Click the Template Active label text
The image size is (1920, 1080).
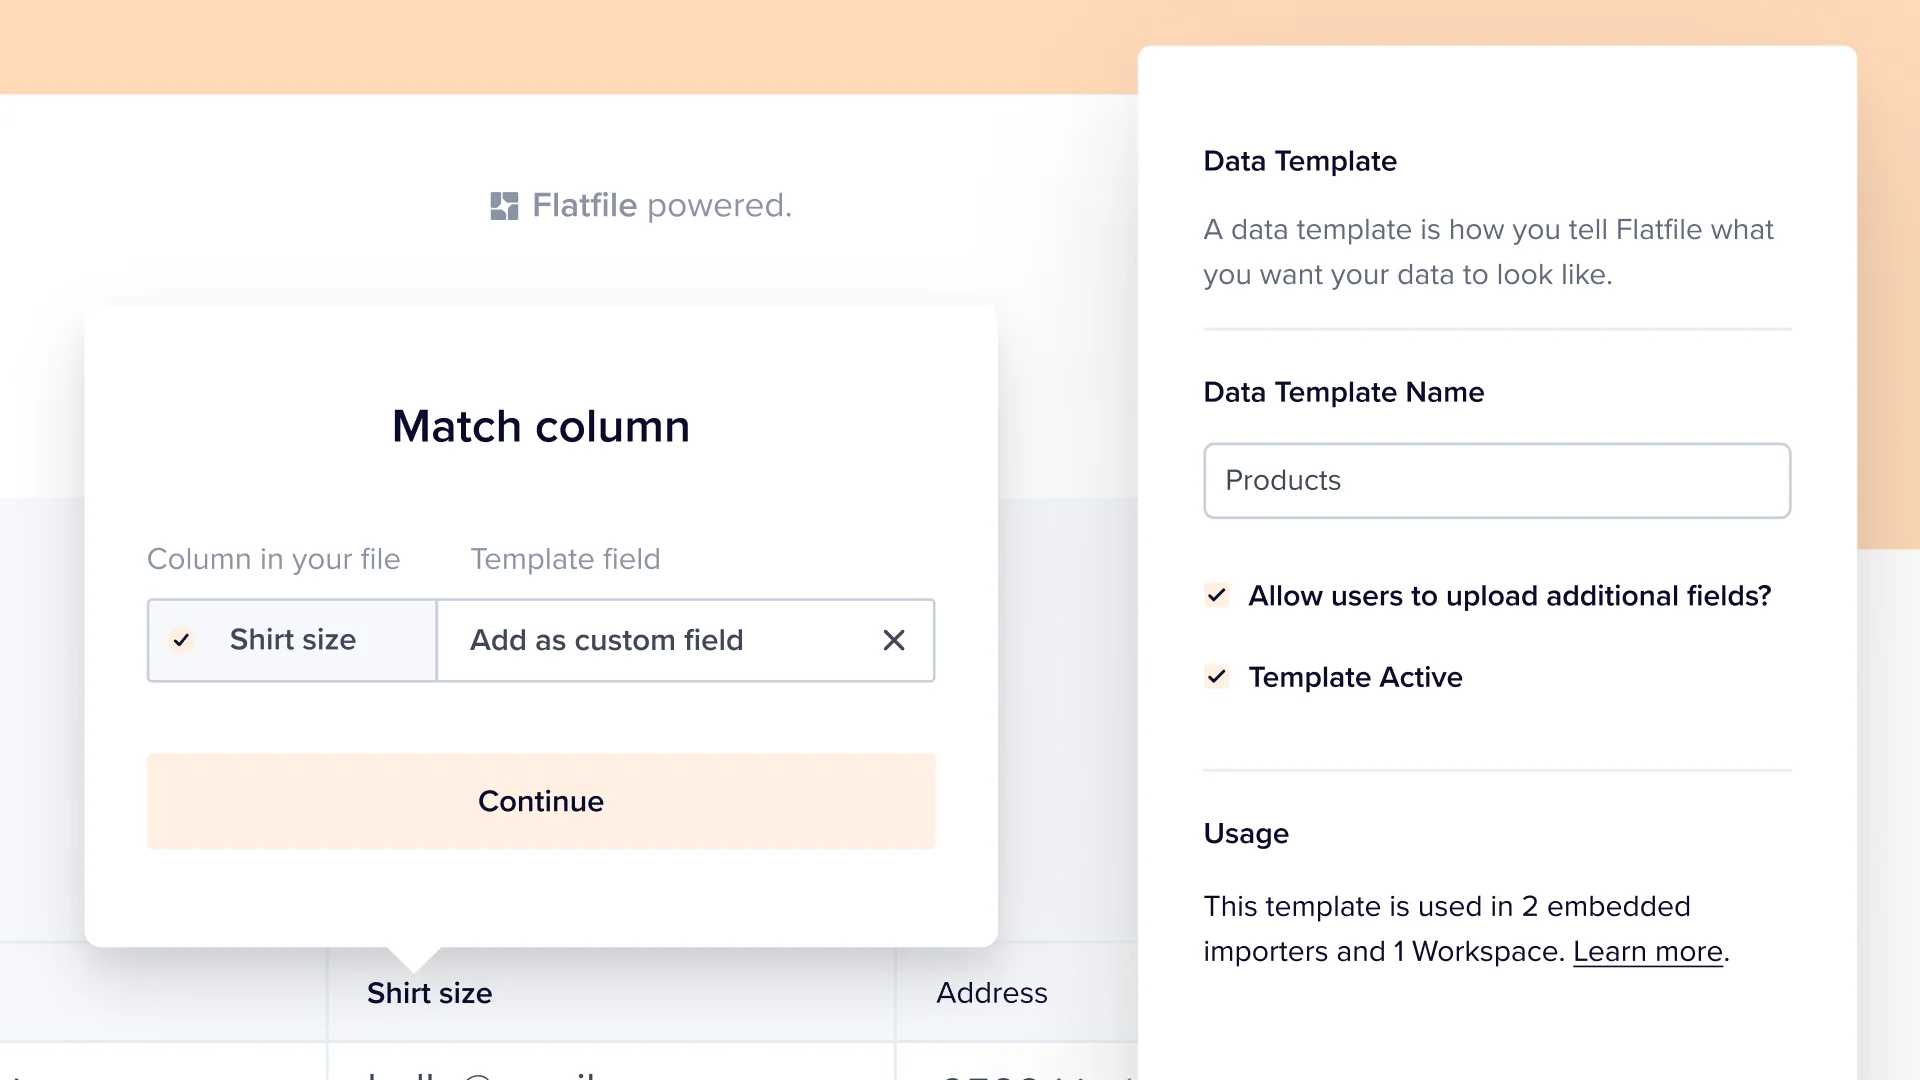coord(1355,677)
